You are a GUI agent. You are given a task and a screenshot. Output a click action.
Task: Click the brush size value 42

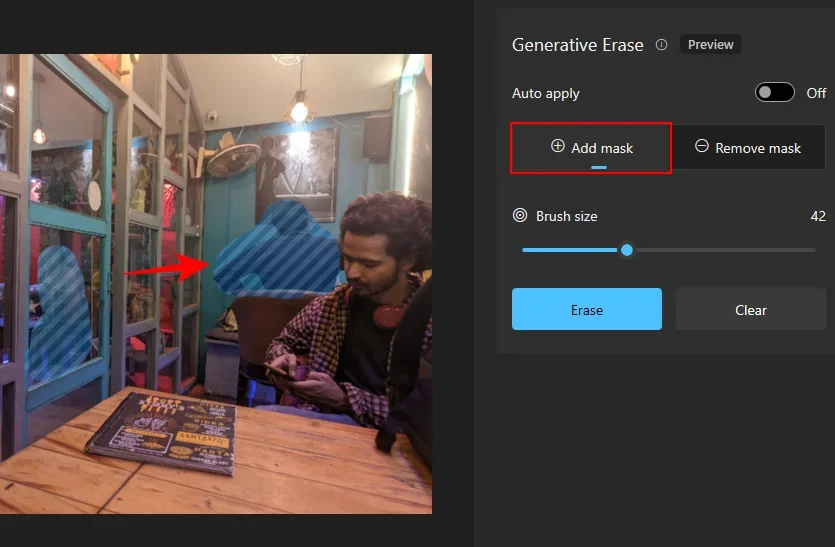coord(817,216)
